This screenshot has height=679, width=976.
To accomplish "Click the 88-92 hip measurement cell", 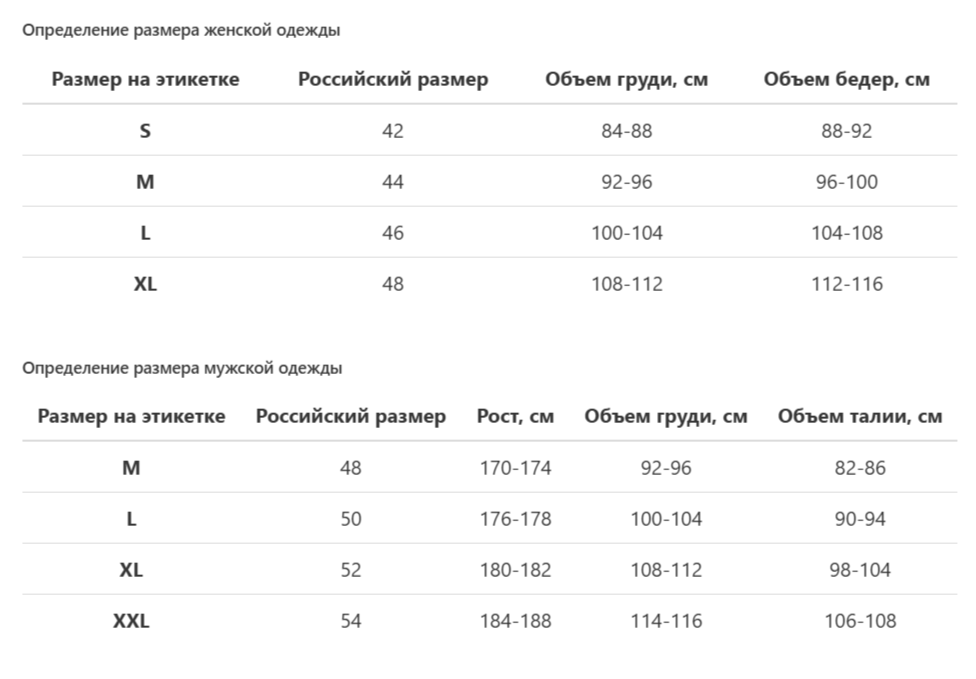I will pos(847,131).
